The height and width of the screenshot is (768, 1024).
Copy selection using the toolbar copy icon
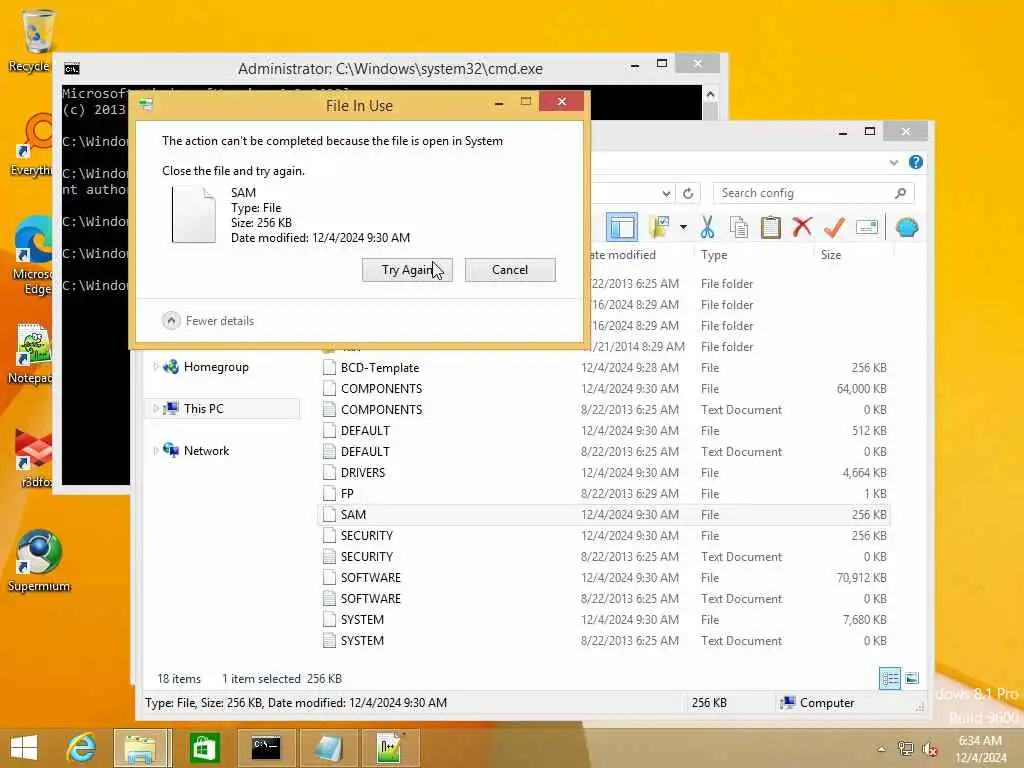[x=739, y=227]
